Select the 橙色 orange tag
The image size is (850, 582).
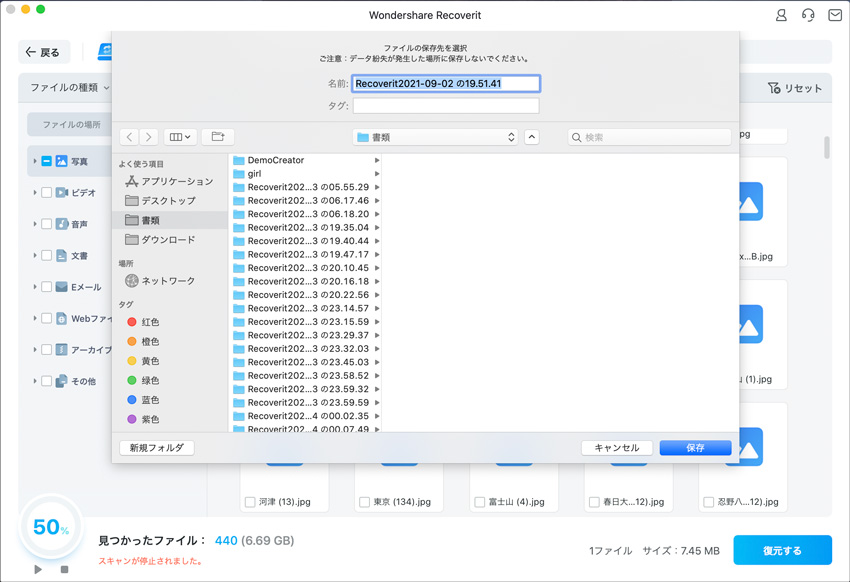(x=144, y=341)
